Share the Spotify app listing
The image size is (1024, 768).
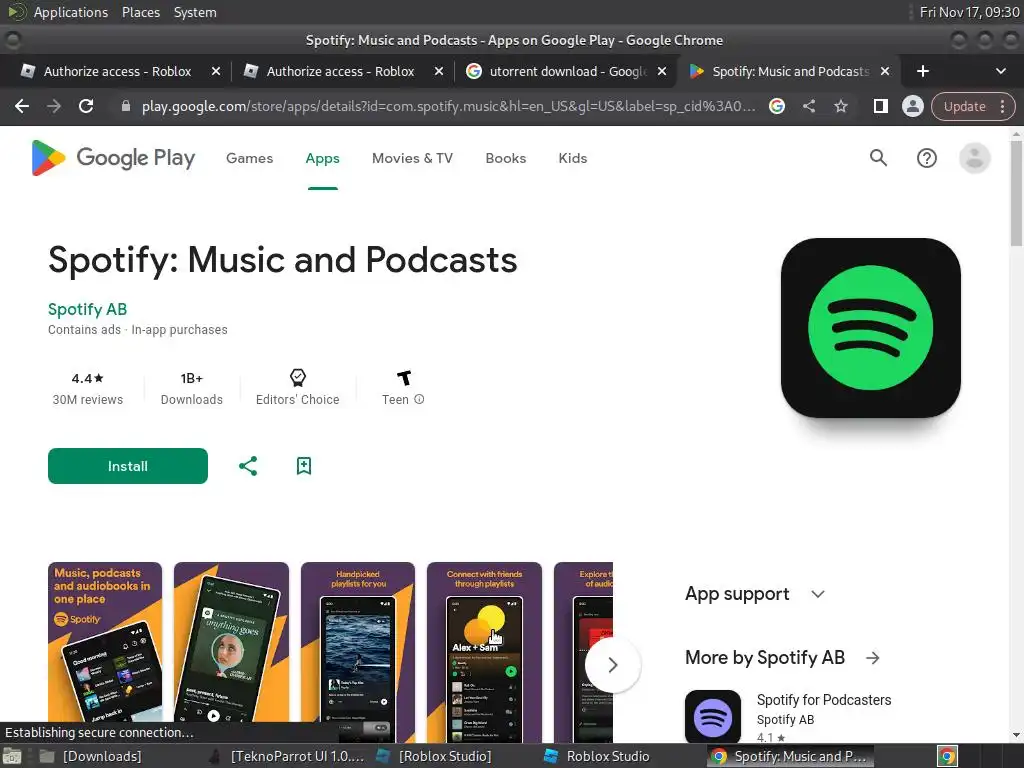click(248, 466)
